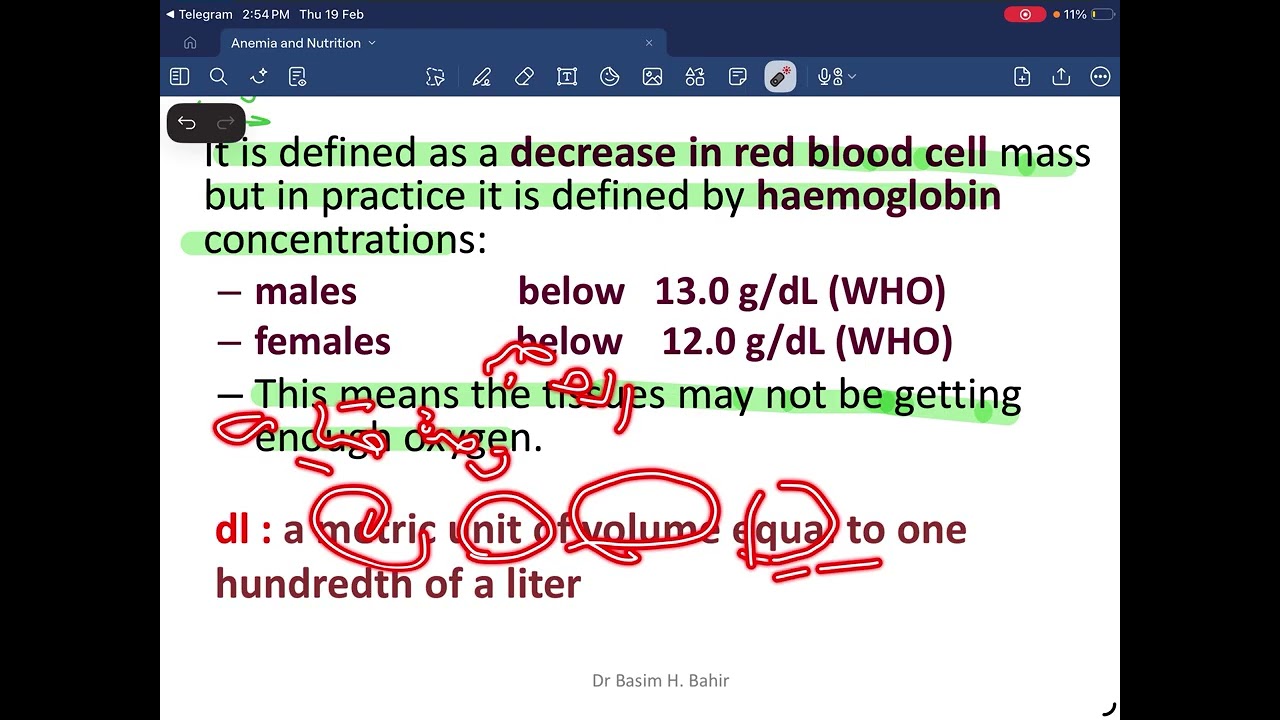Tap the red 'dl :' label

click(x=243, y=530)
